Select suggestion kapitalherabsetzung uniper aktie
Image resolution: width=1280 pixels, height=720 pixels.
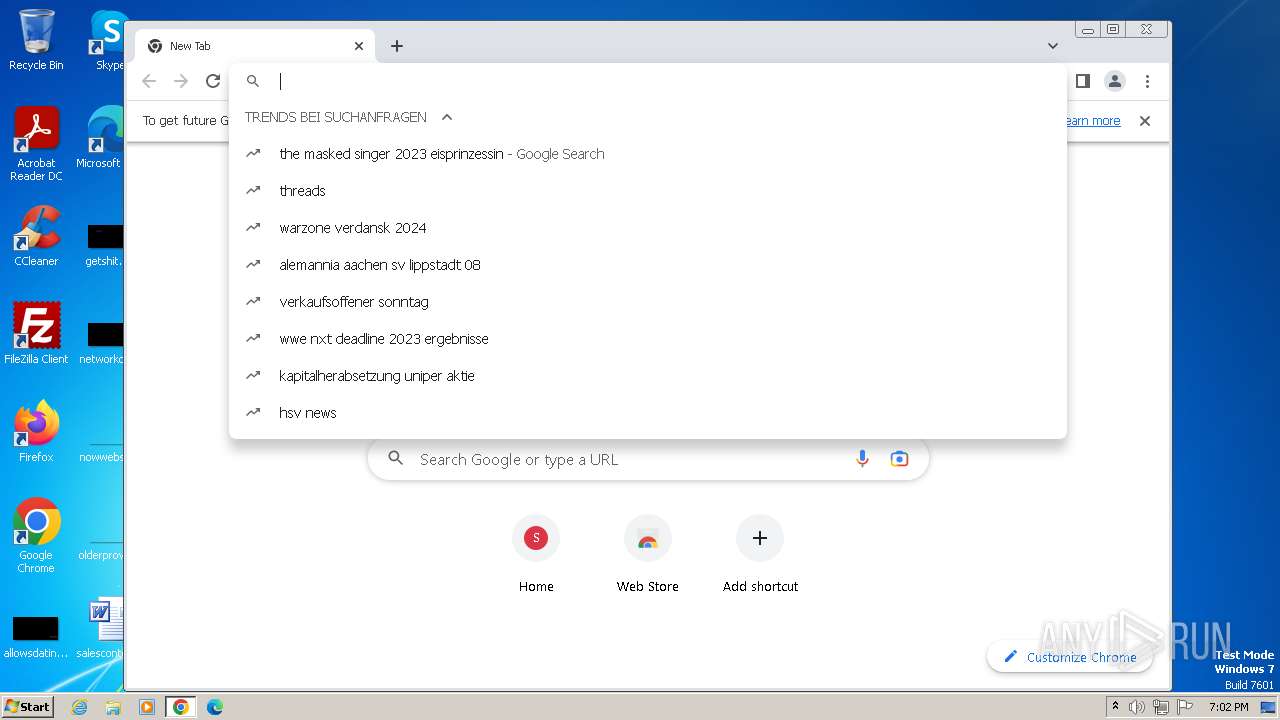648,376
